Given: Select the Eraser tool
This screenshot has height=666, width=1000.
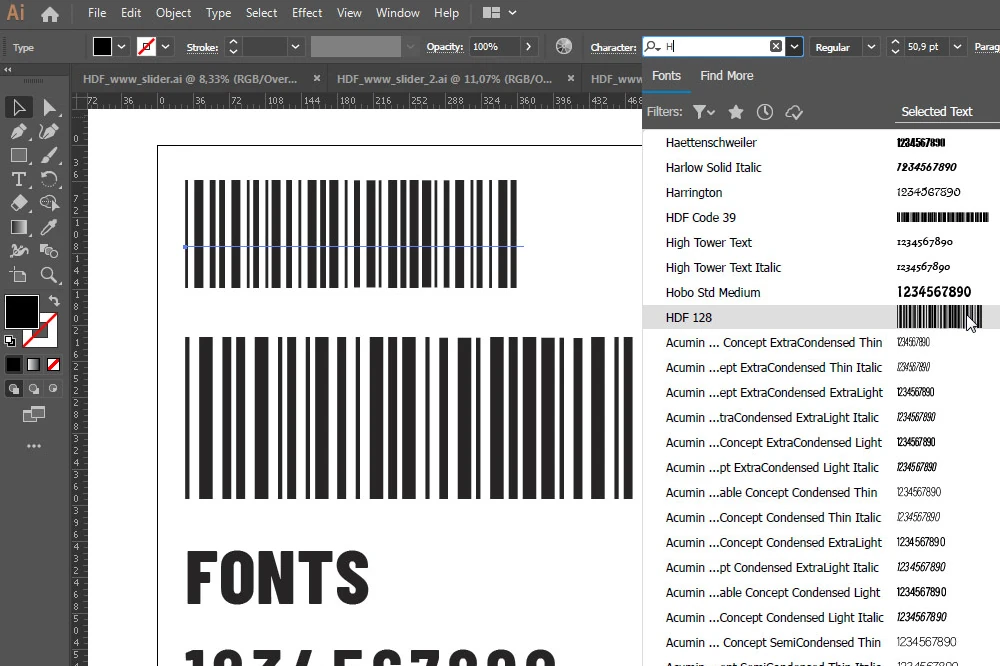Looking at the screenshot, I should tap(19, 204).
